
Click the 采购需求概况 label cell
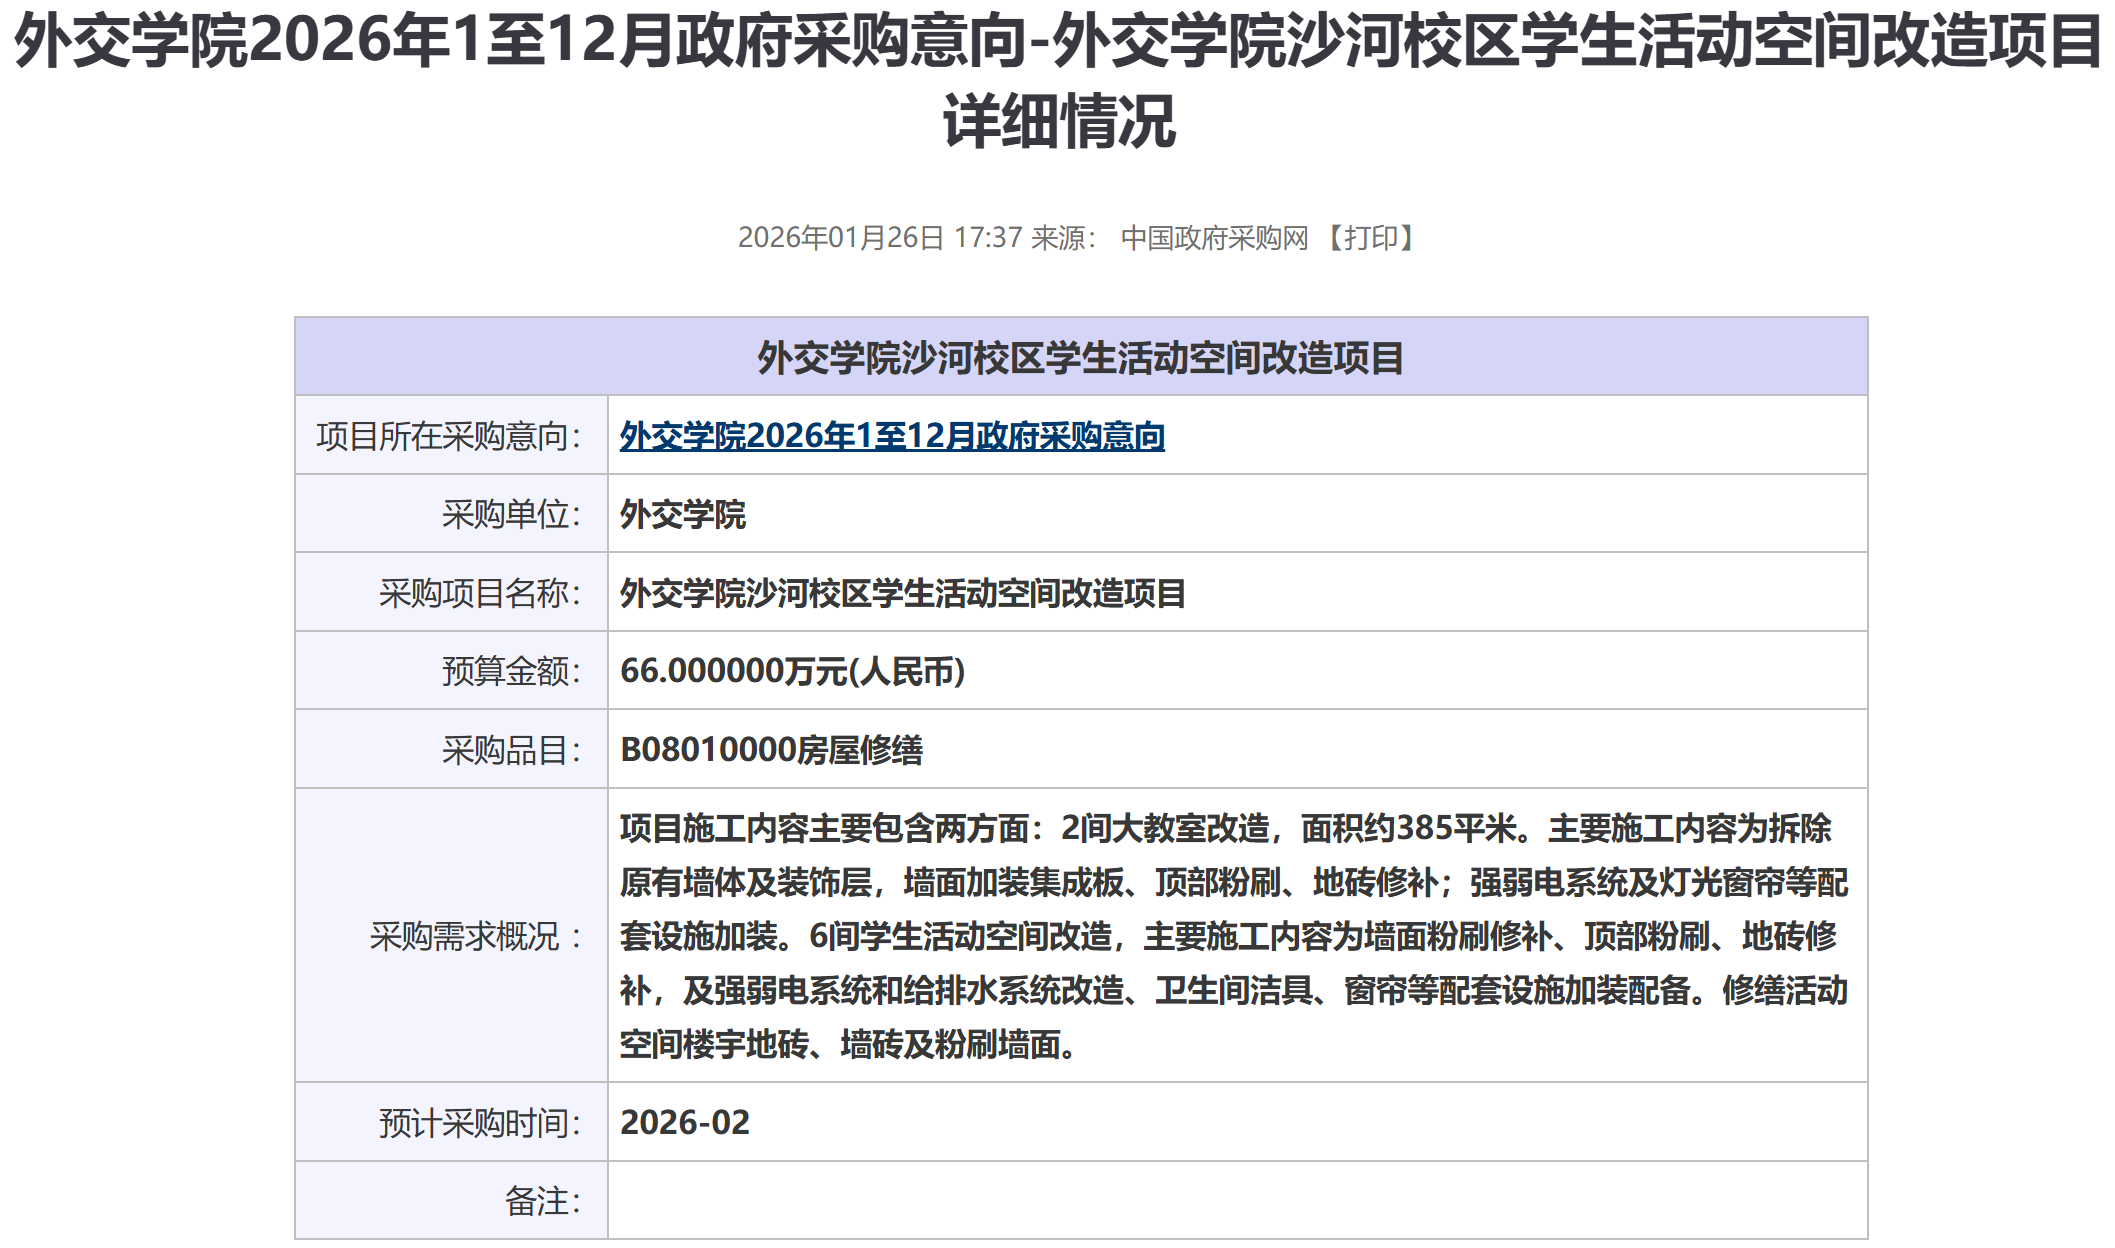477,937
